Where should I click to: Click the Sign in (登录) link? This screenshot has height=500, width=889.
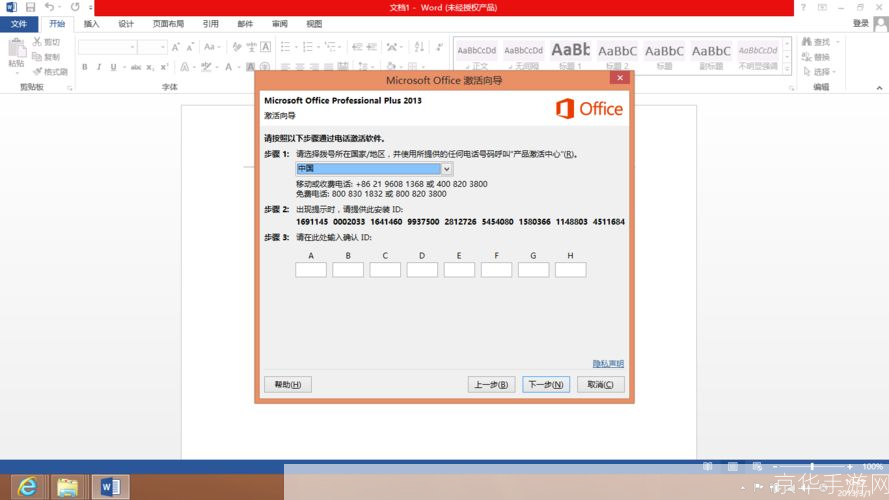(x=861, y=23)
